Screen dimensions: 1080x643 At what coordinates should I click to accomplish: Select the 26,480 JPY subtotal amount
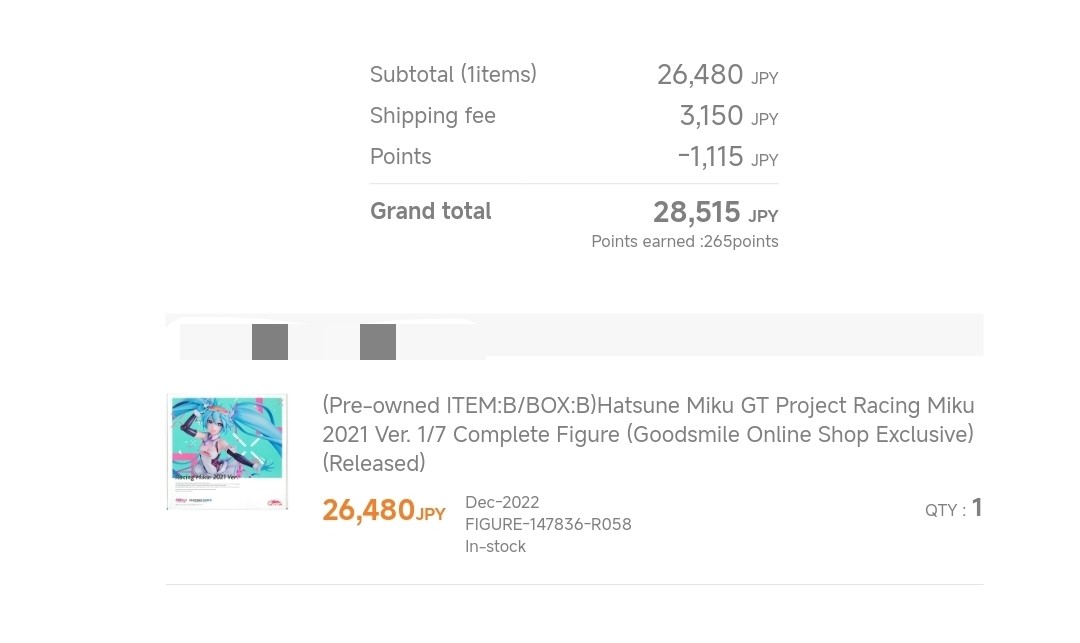coord(716,75)
